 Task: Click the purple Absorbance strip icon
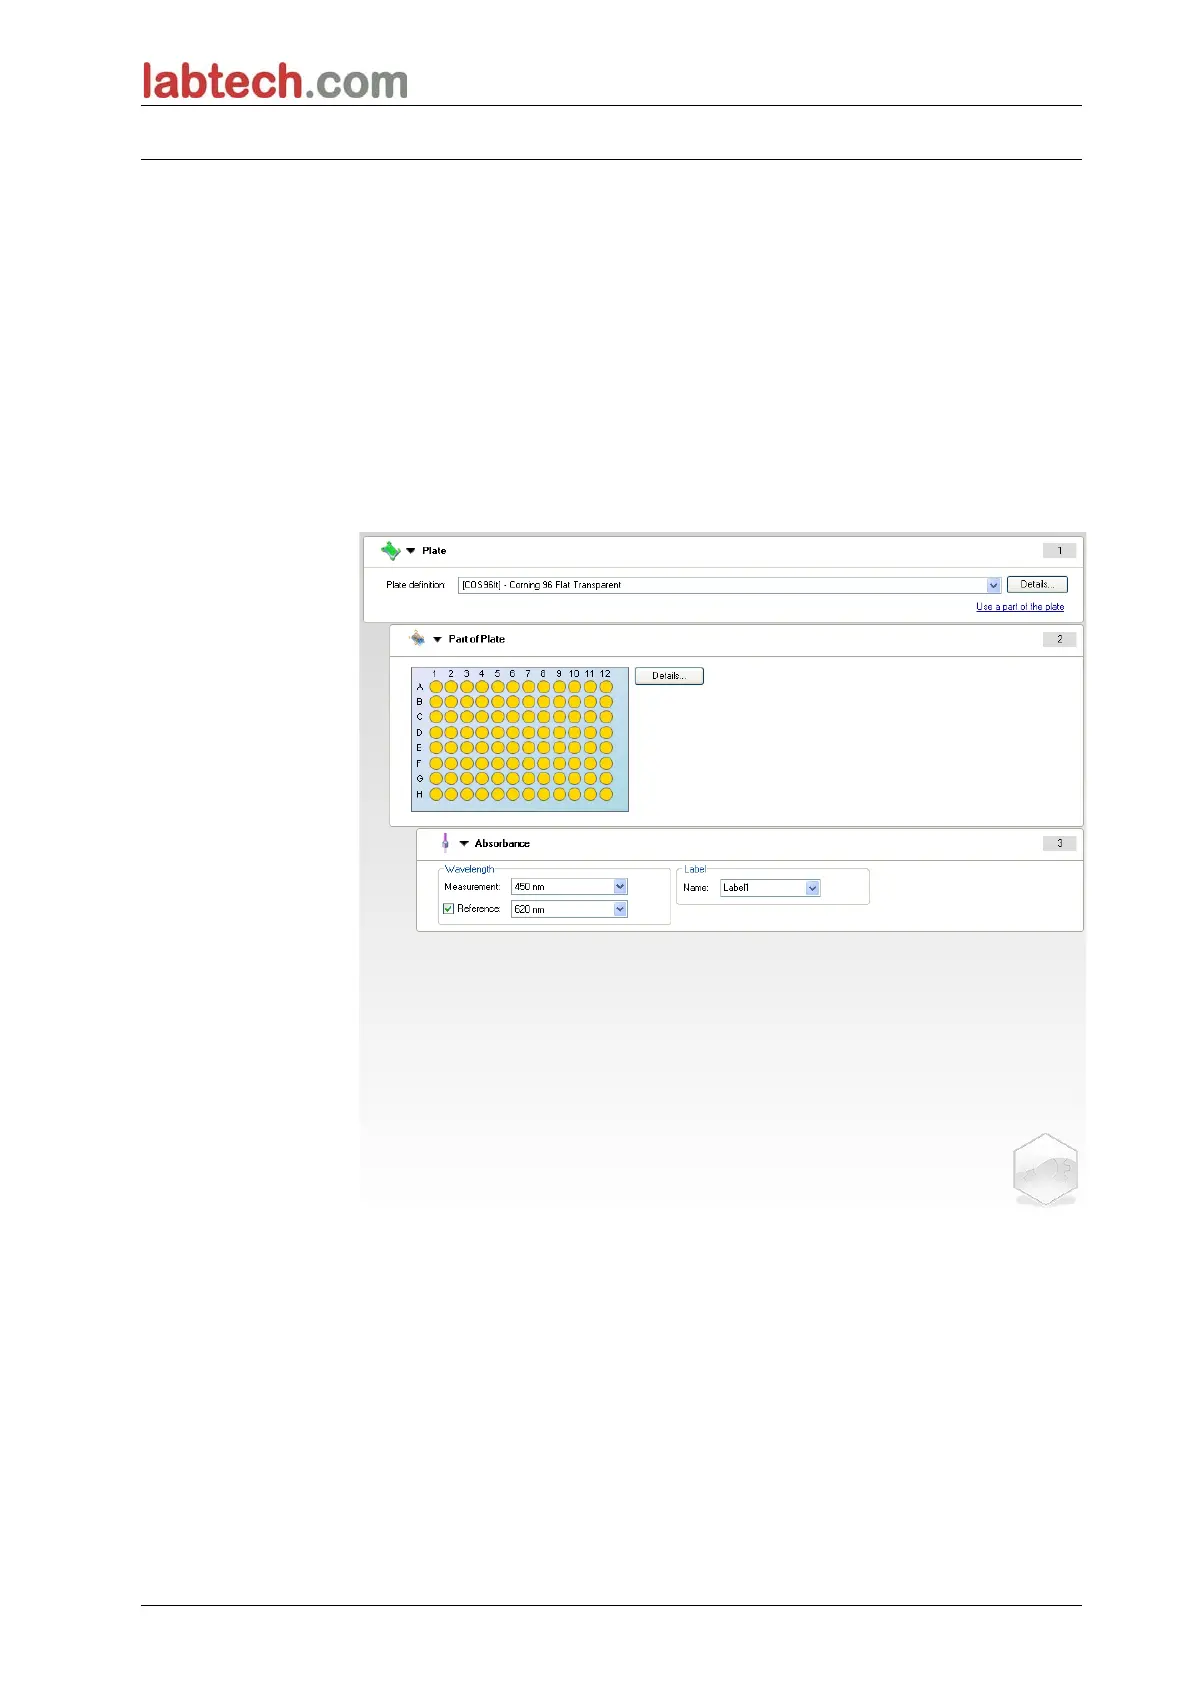coord(445,843)
